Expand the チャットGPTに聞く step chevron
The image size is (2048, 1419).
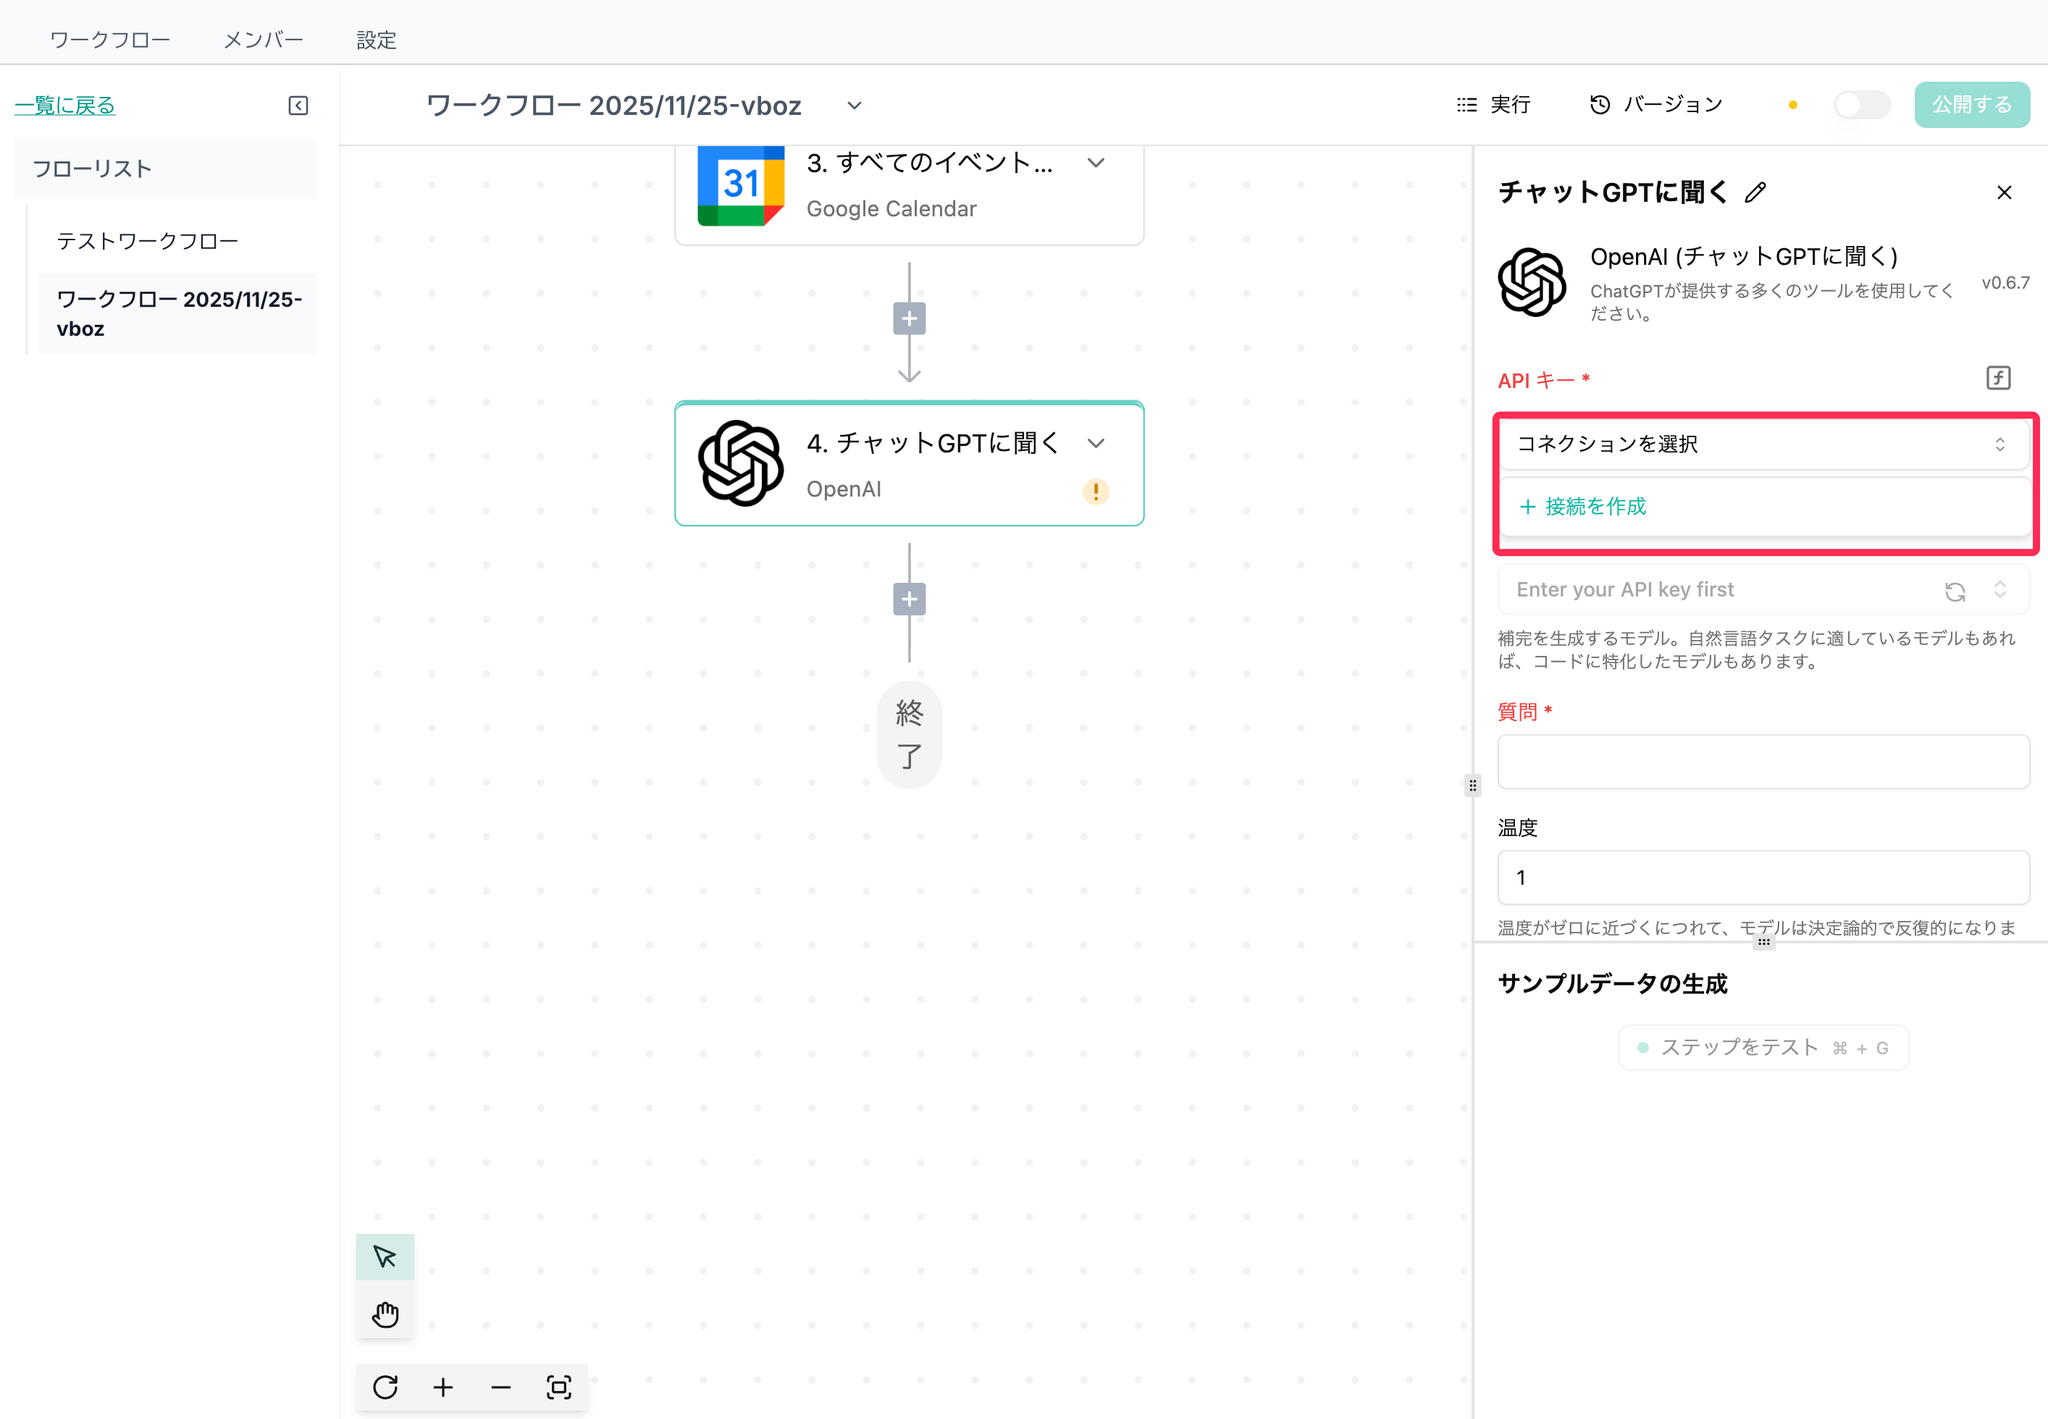point(1096,443)
